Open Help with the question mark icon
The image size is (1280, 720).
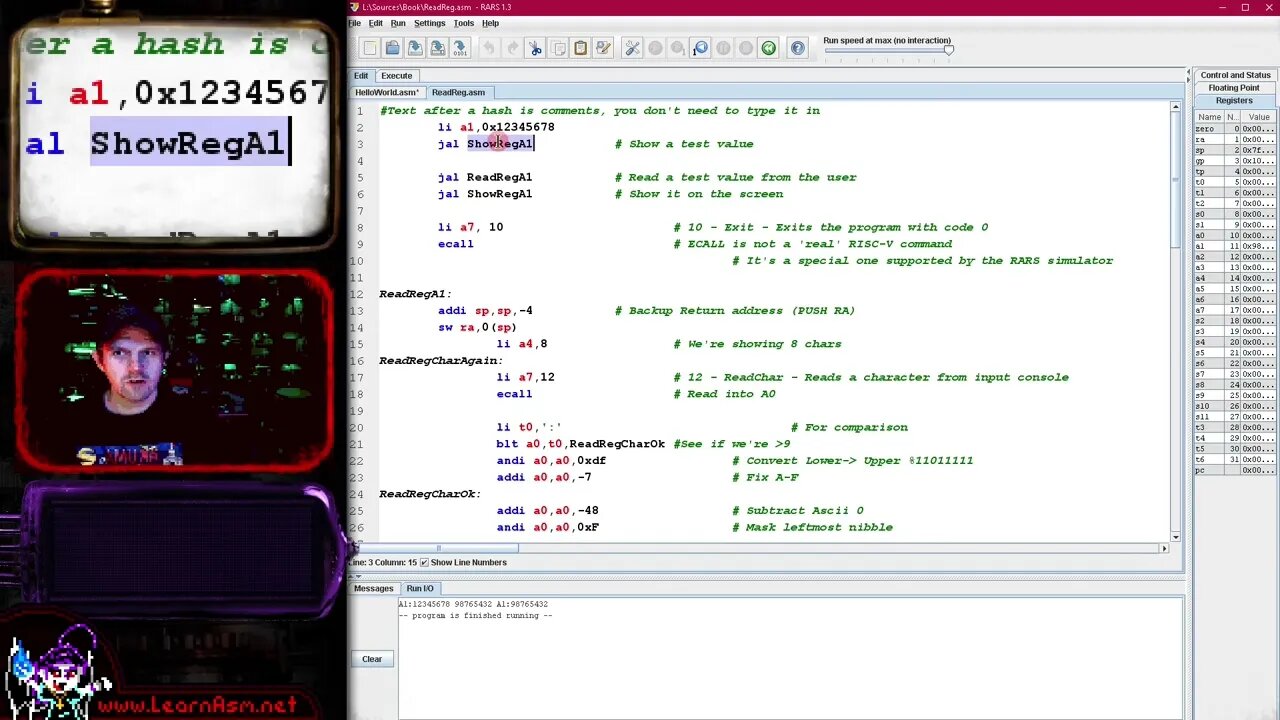[x=798, y=48]
